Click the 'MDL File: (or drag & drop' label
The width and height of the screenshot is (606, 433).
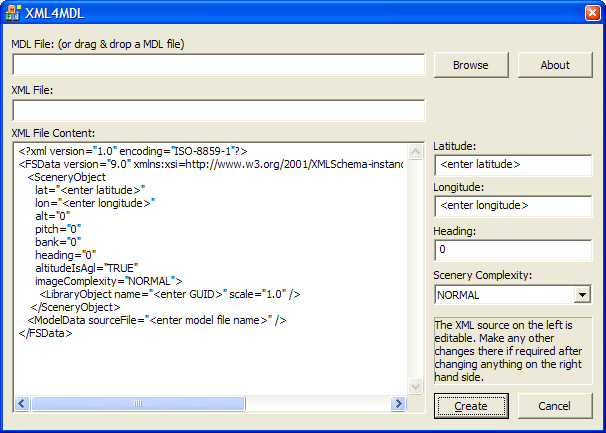[98, 44]
